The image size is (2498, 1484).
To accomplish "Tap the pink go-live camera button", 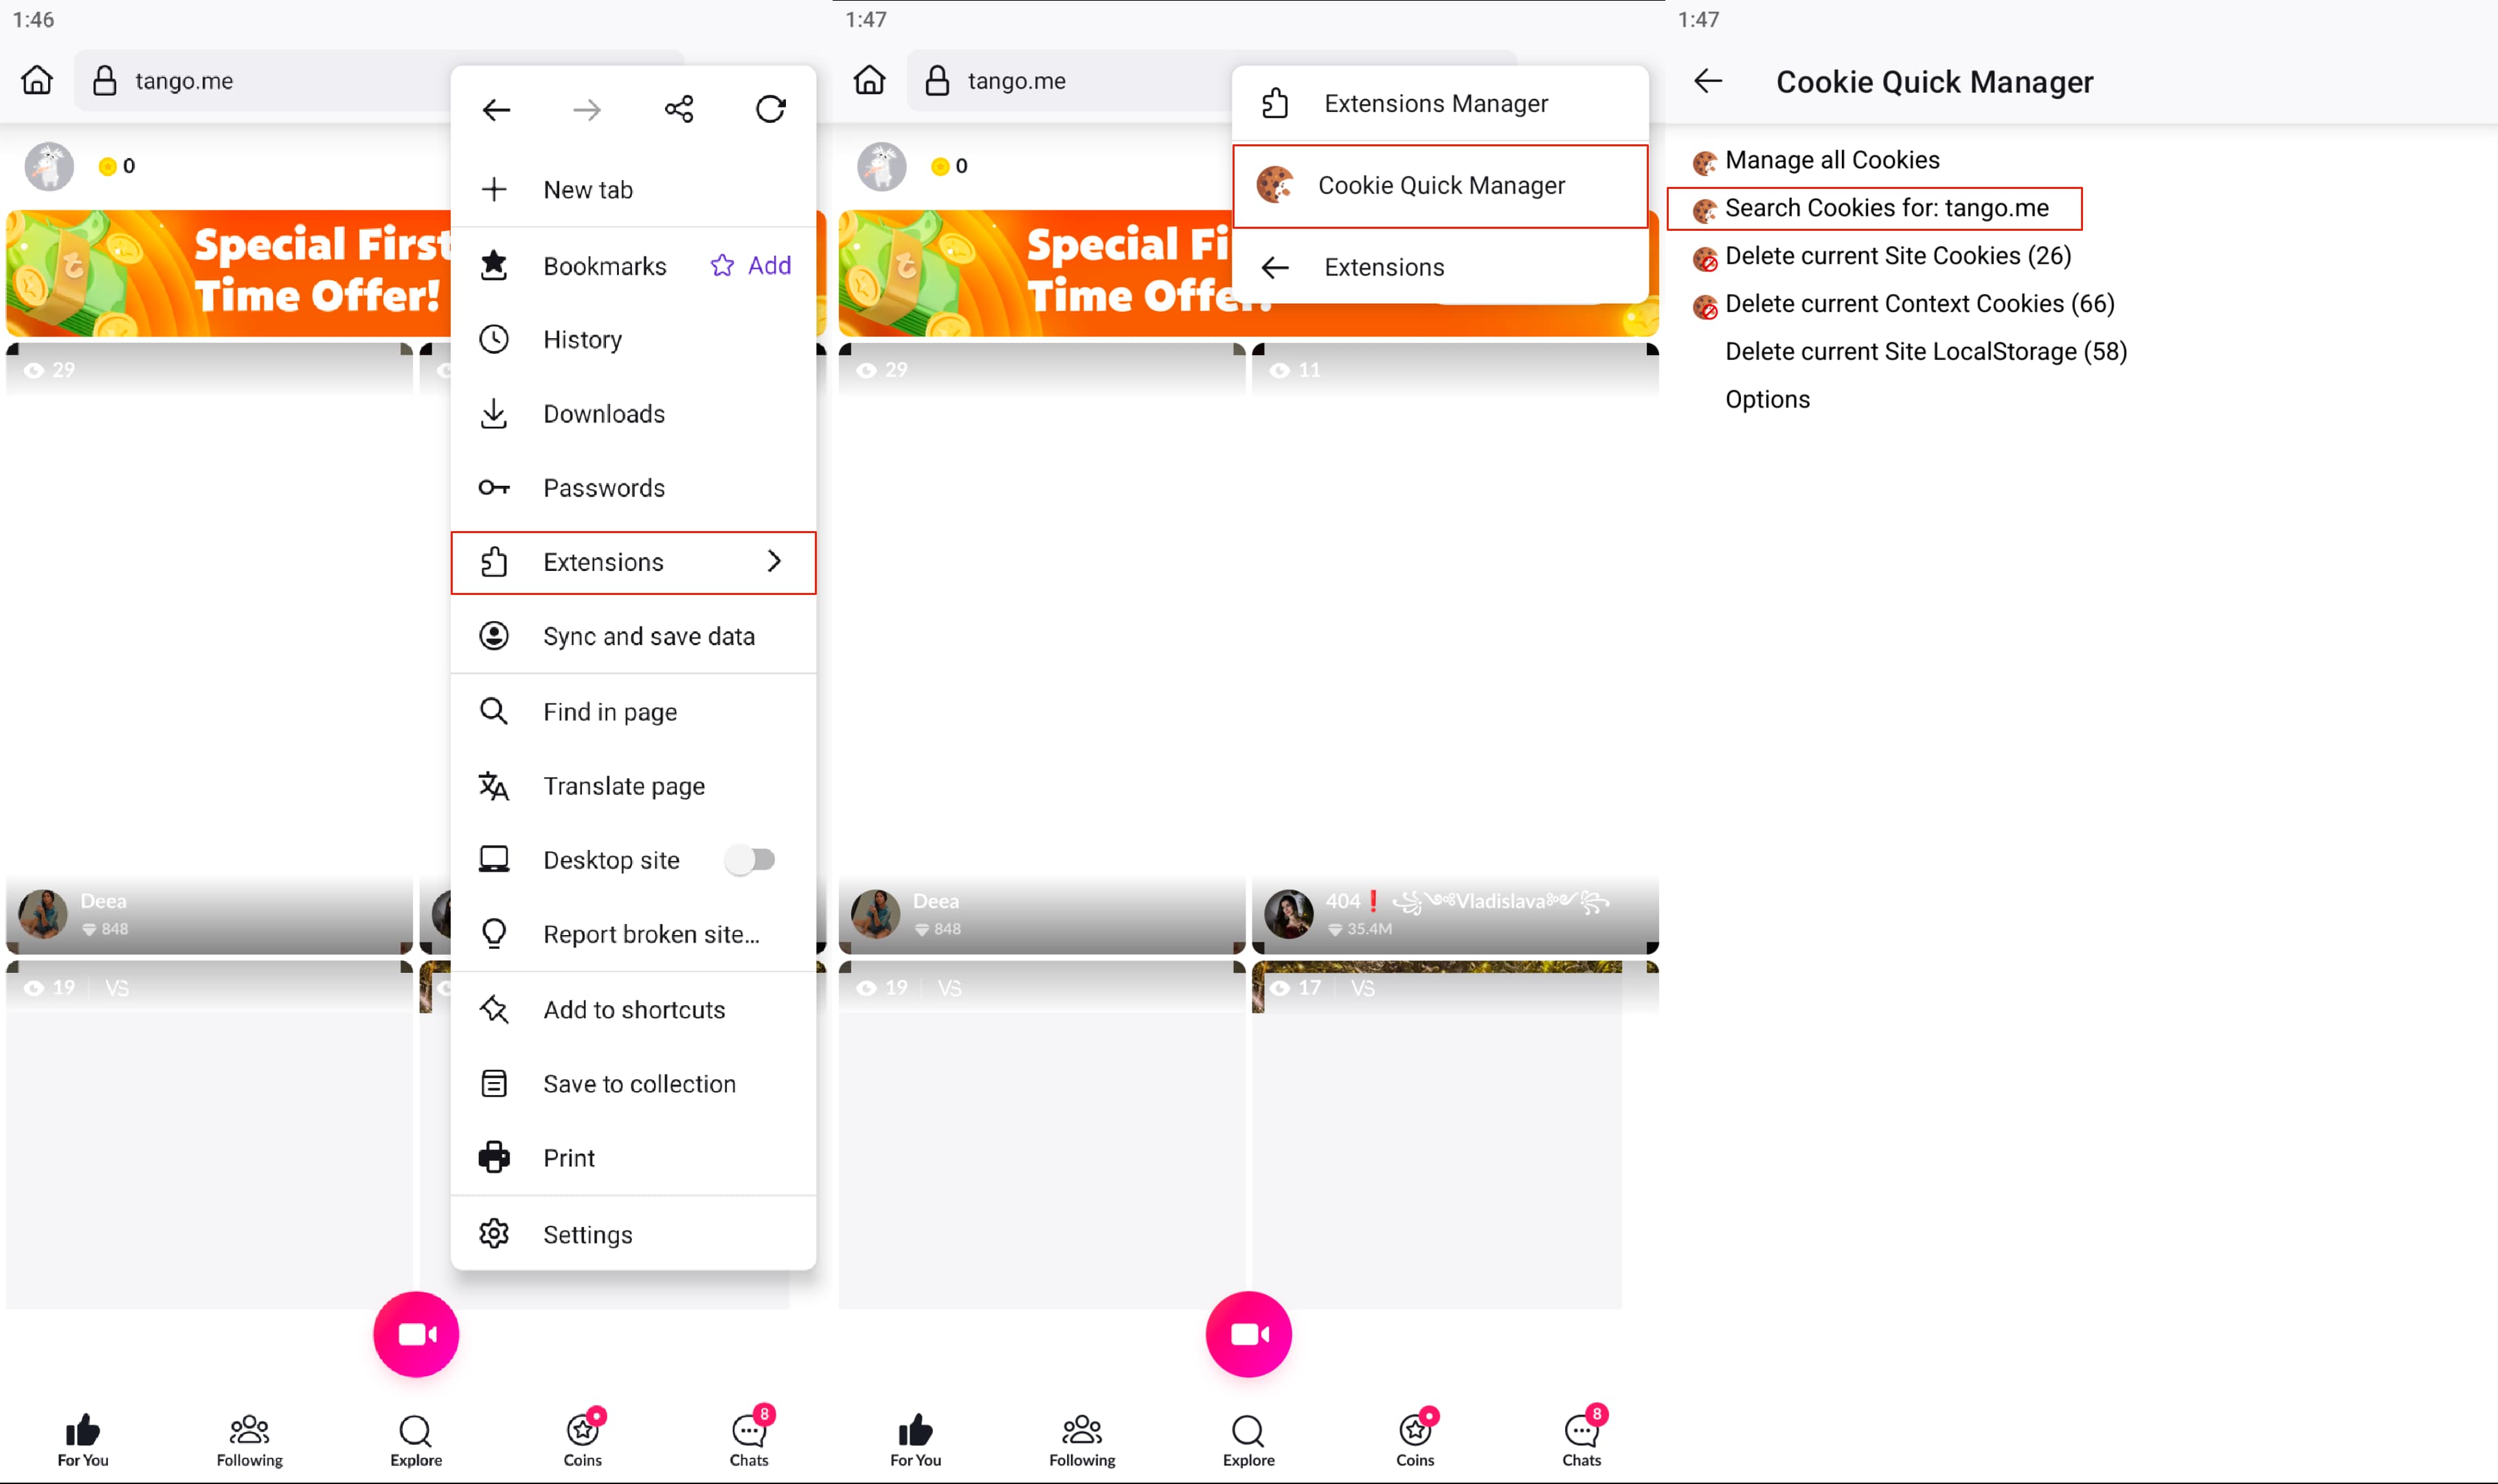I will point(416,1334).
